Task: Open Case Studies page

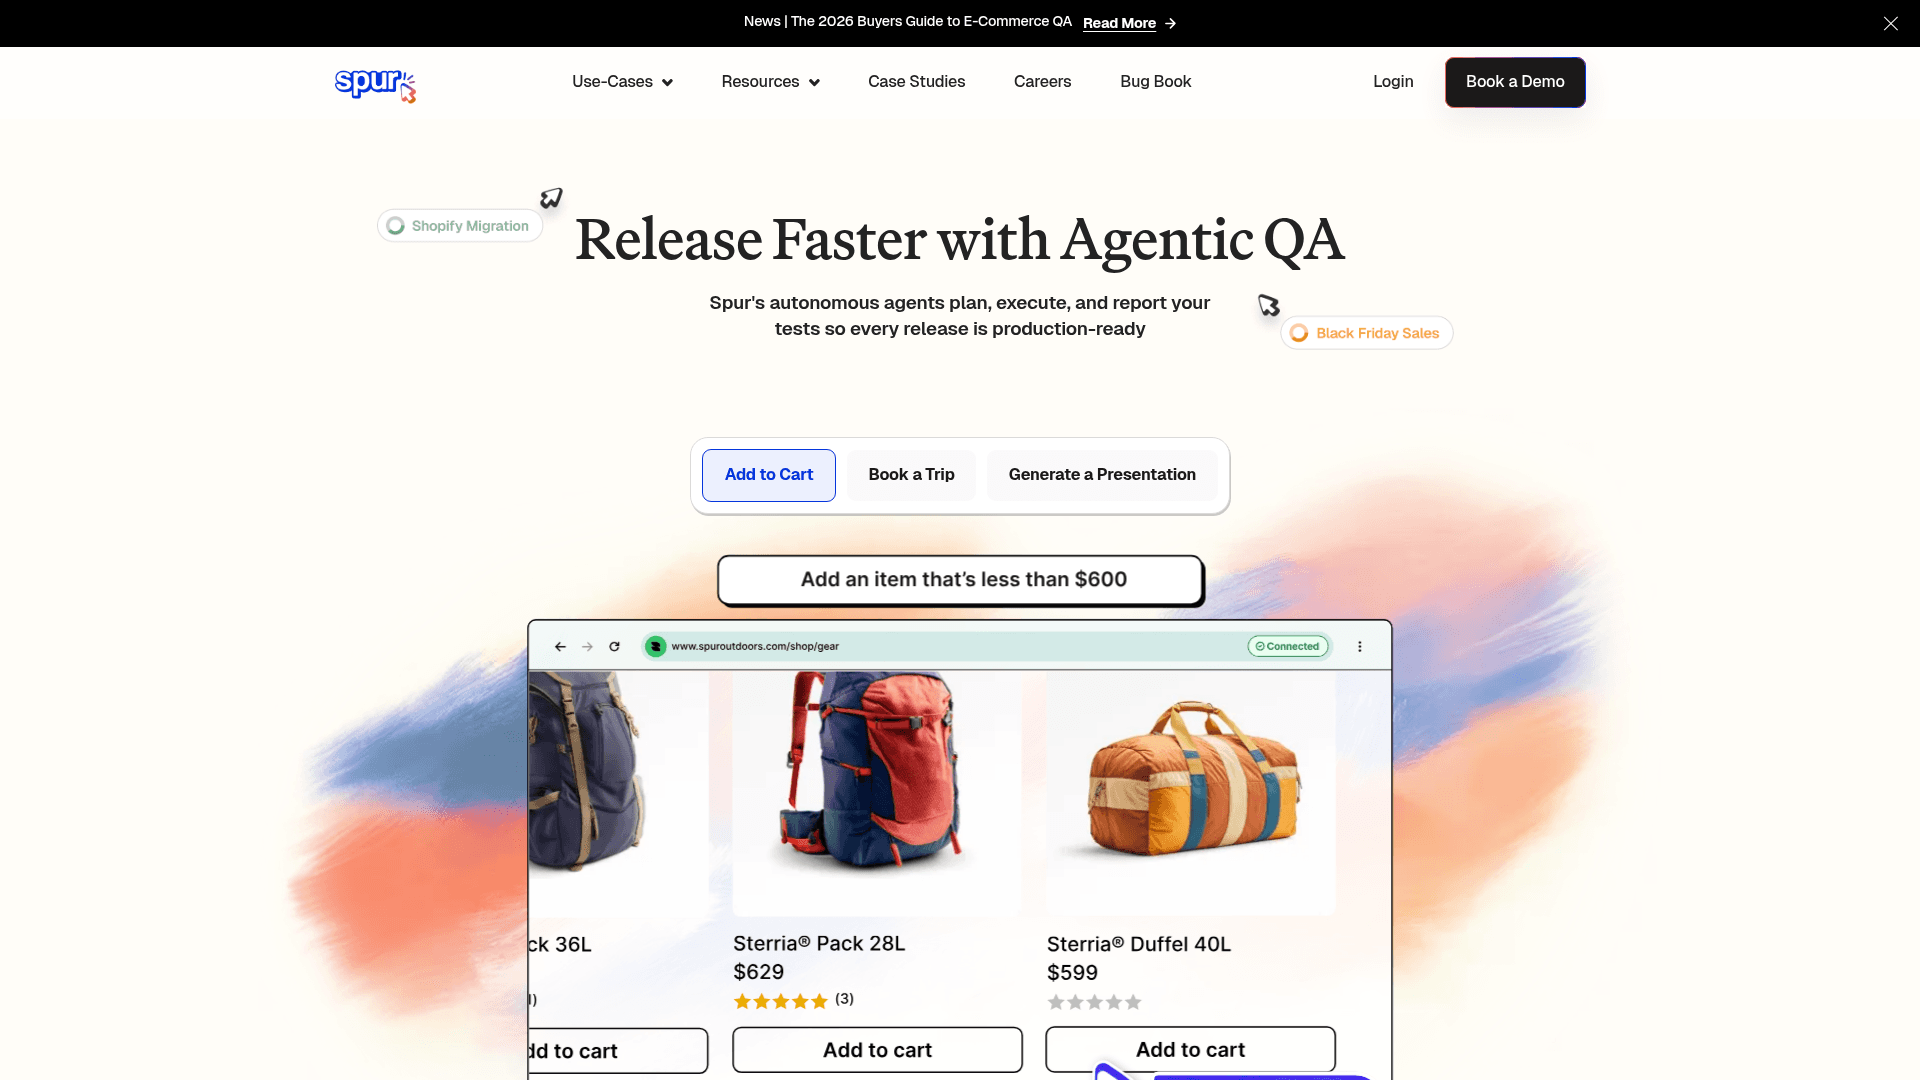Action: click(x=916, y=82)
